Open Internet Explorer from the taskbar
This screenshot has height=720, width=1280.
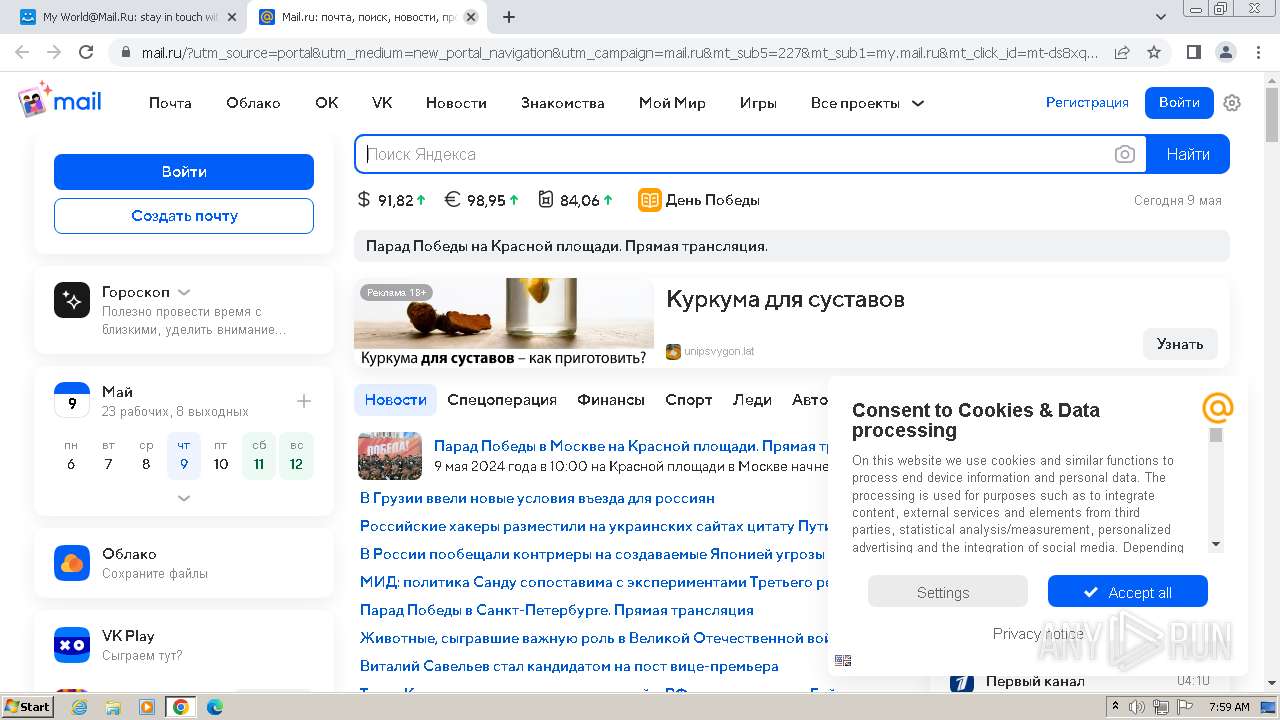pos(79,707)
